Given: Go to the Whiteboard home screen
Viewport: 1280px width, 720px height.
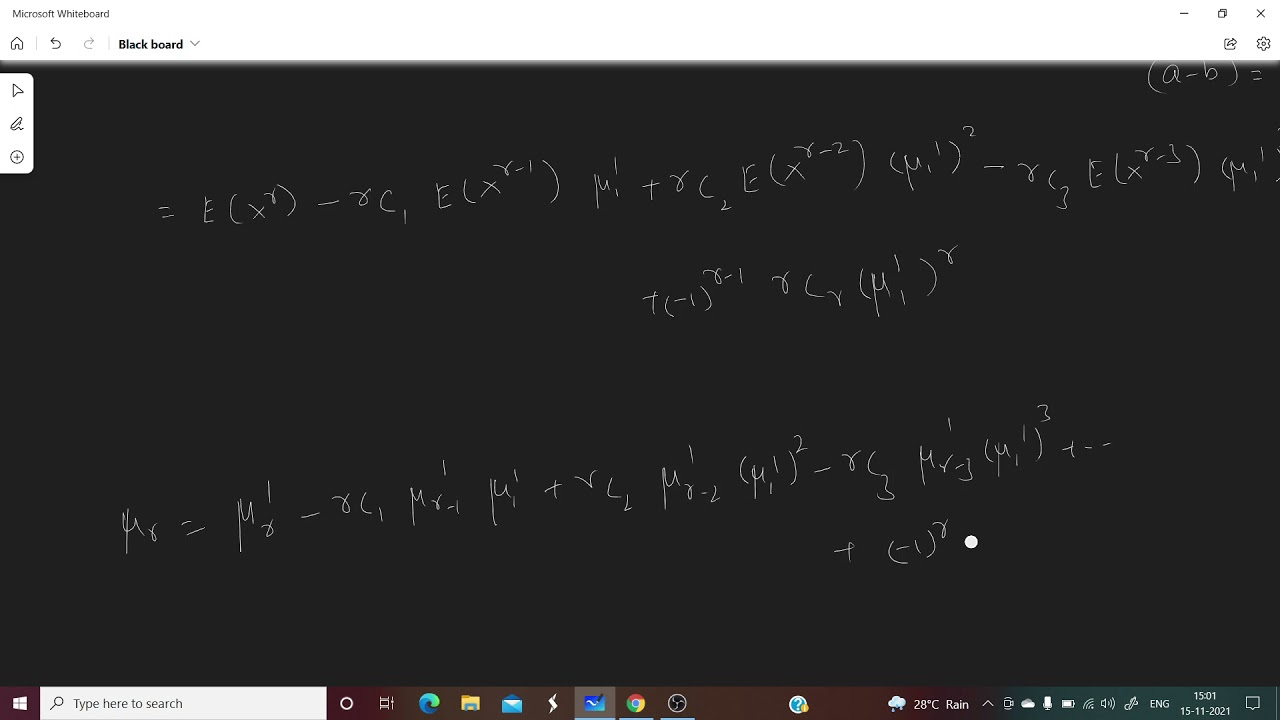Looking at the screenshot, I should pos(17,44).
